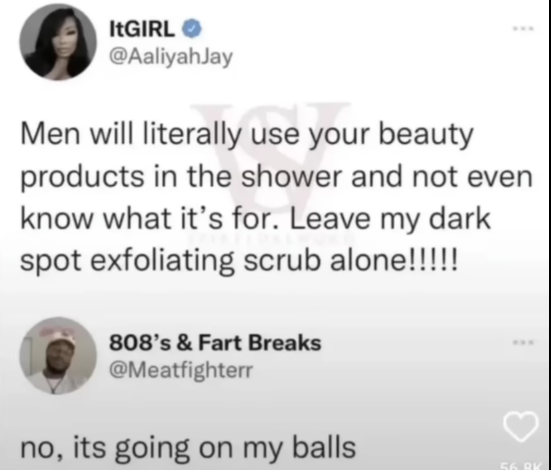The height and width of the screenshot is (470, 551).
Task: Click the word 'balls' in the reply
Action: (324, 447)
